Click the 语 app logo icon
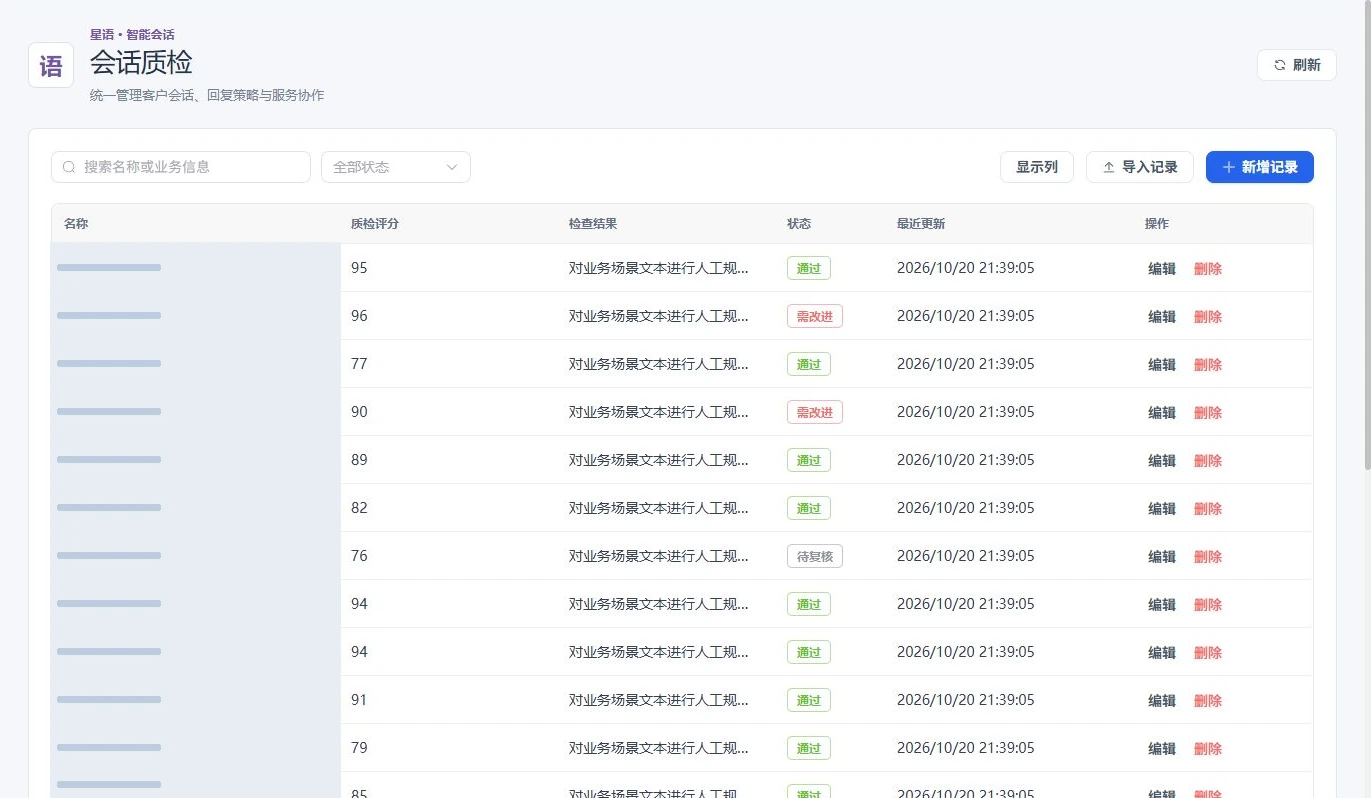 (51, 65)
